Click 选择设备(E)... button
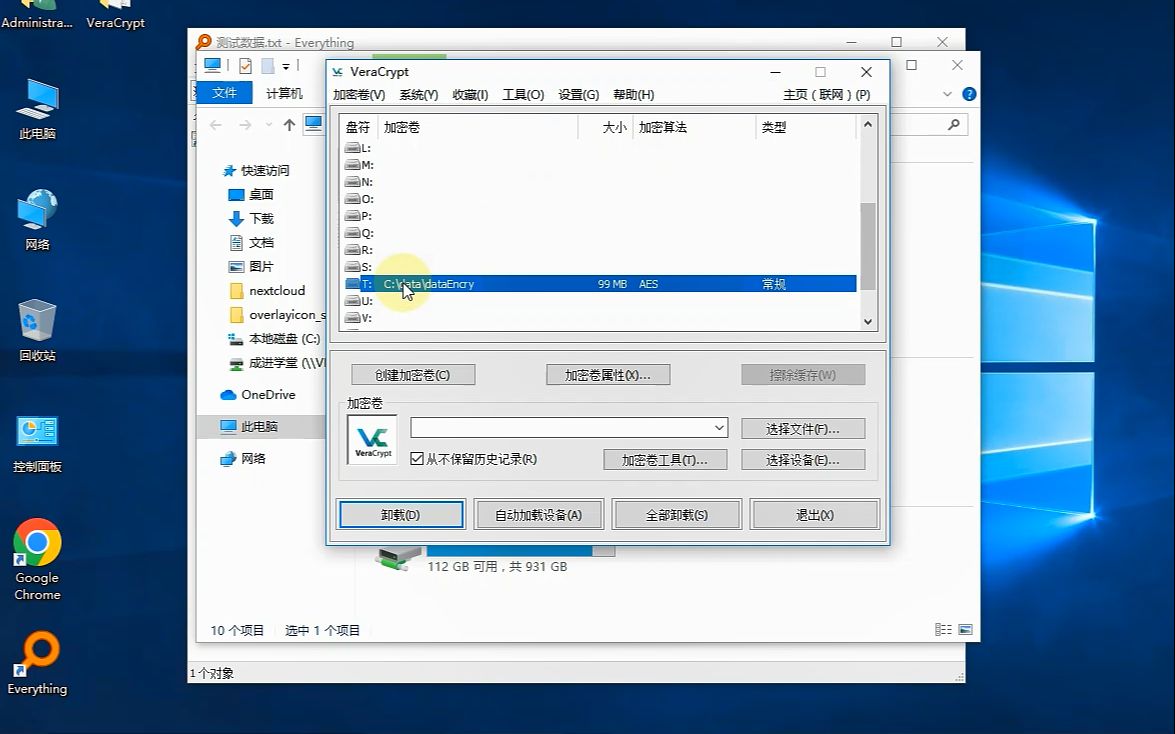Viewport: 1175px width, 734px height. click(x=803, y=460)
